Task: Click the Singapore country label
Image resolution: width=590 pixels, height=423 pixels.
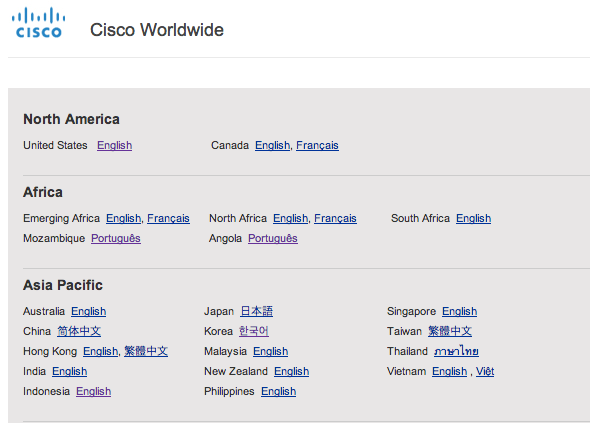Action: point(412,311)
